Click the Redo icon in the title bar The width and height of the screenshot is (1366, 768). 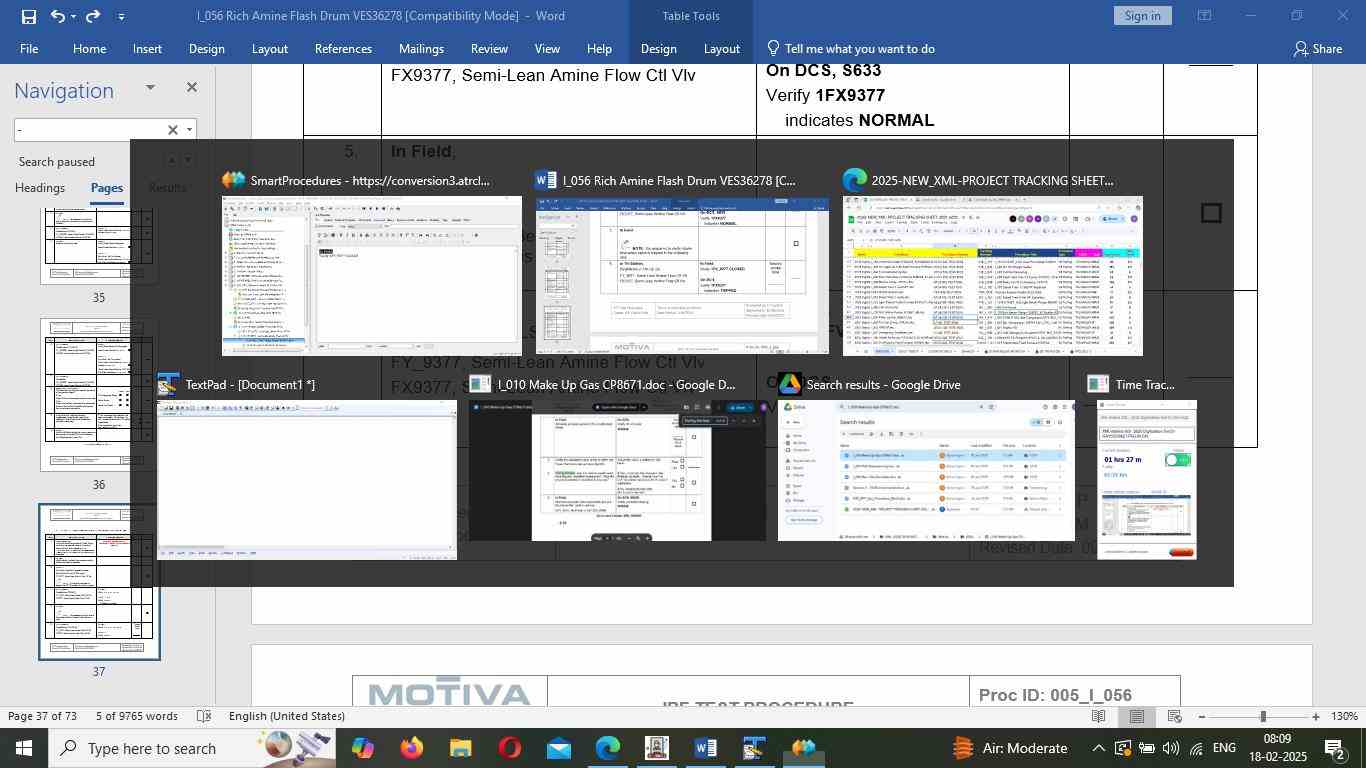point(93,16)
